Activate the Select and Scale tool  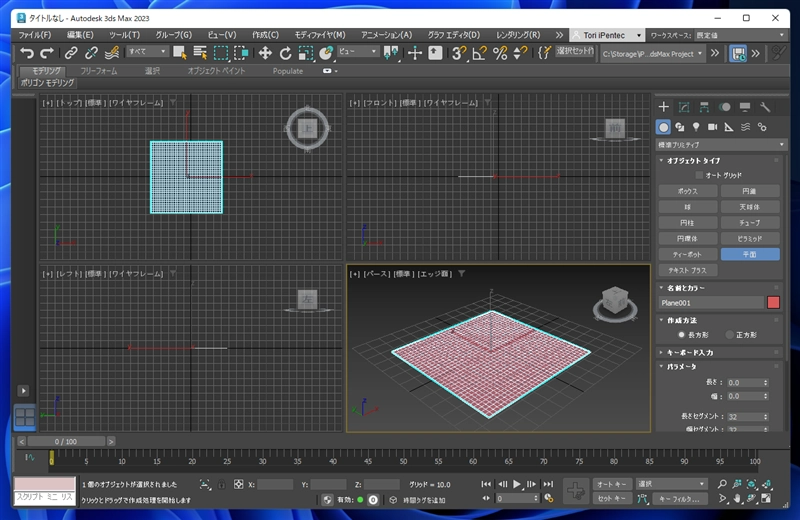pyautogui.click(x=306, y=53)
